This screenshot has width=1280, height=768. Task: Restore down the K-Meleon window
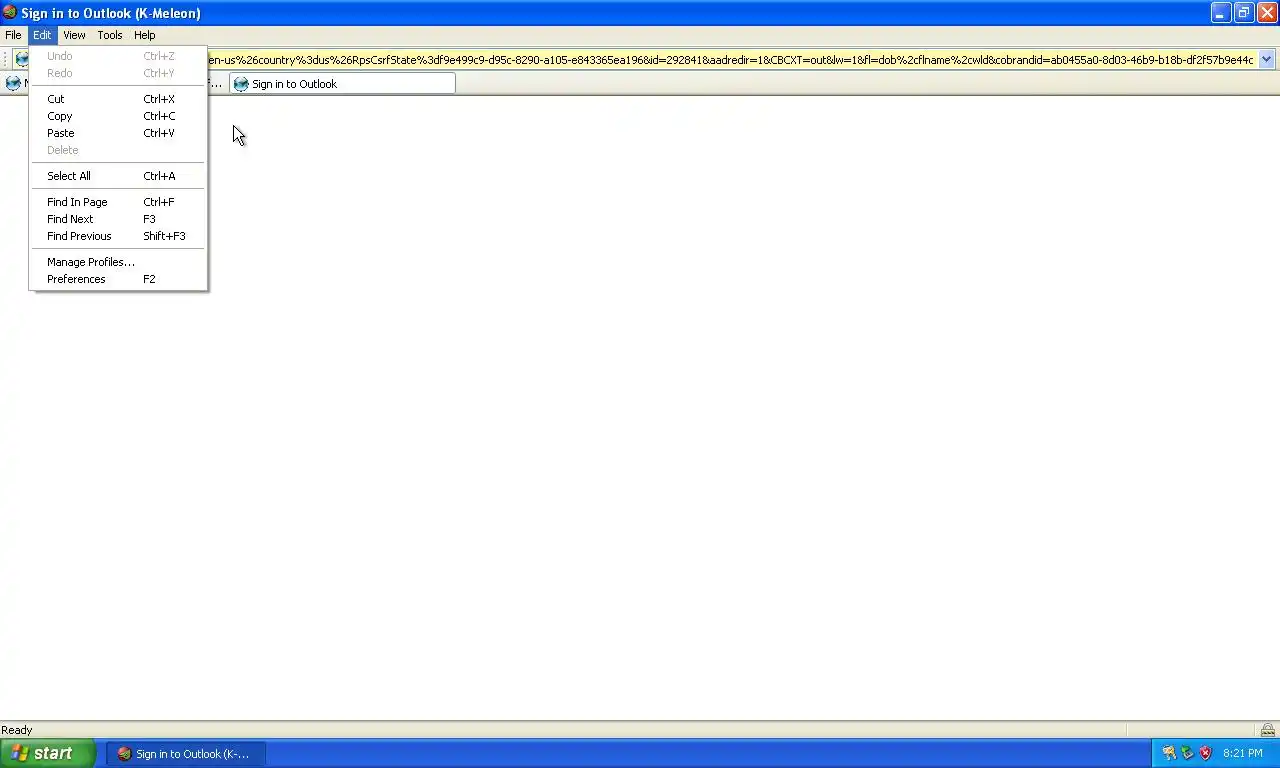coord(1244,13)
